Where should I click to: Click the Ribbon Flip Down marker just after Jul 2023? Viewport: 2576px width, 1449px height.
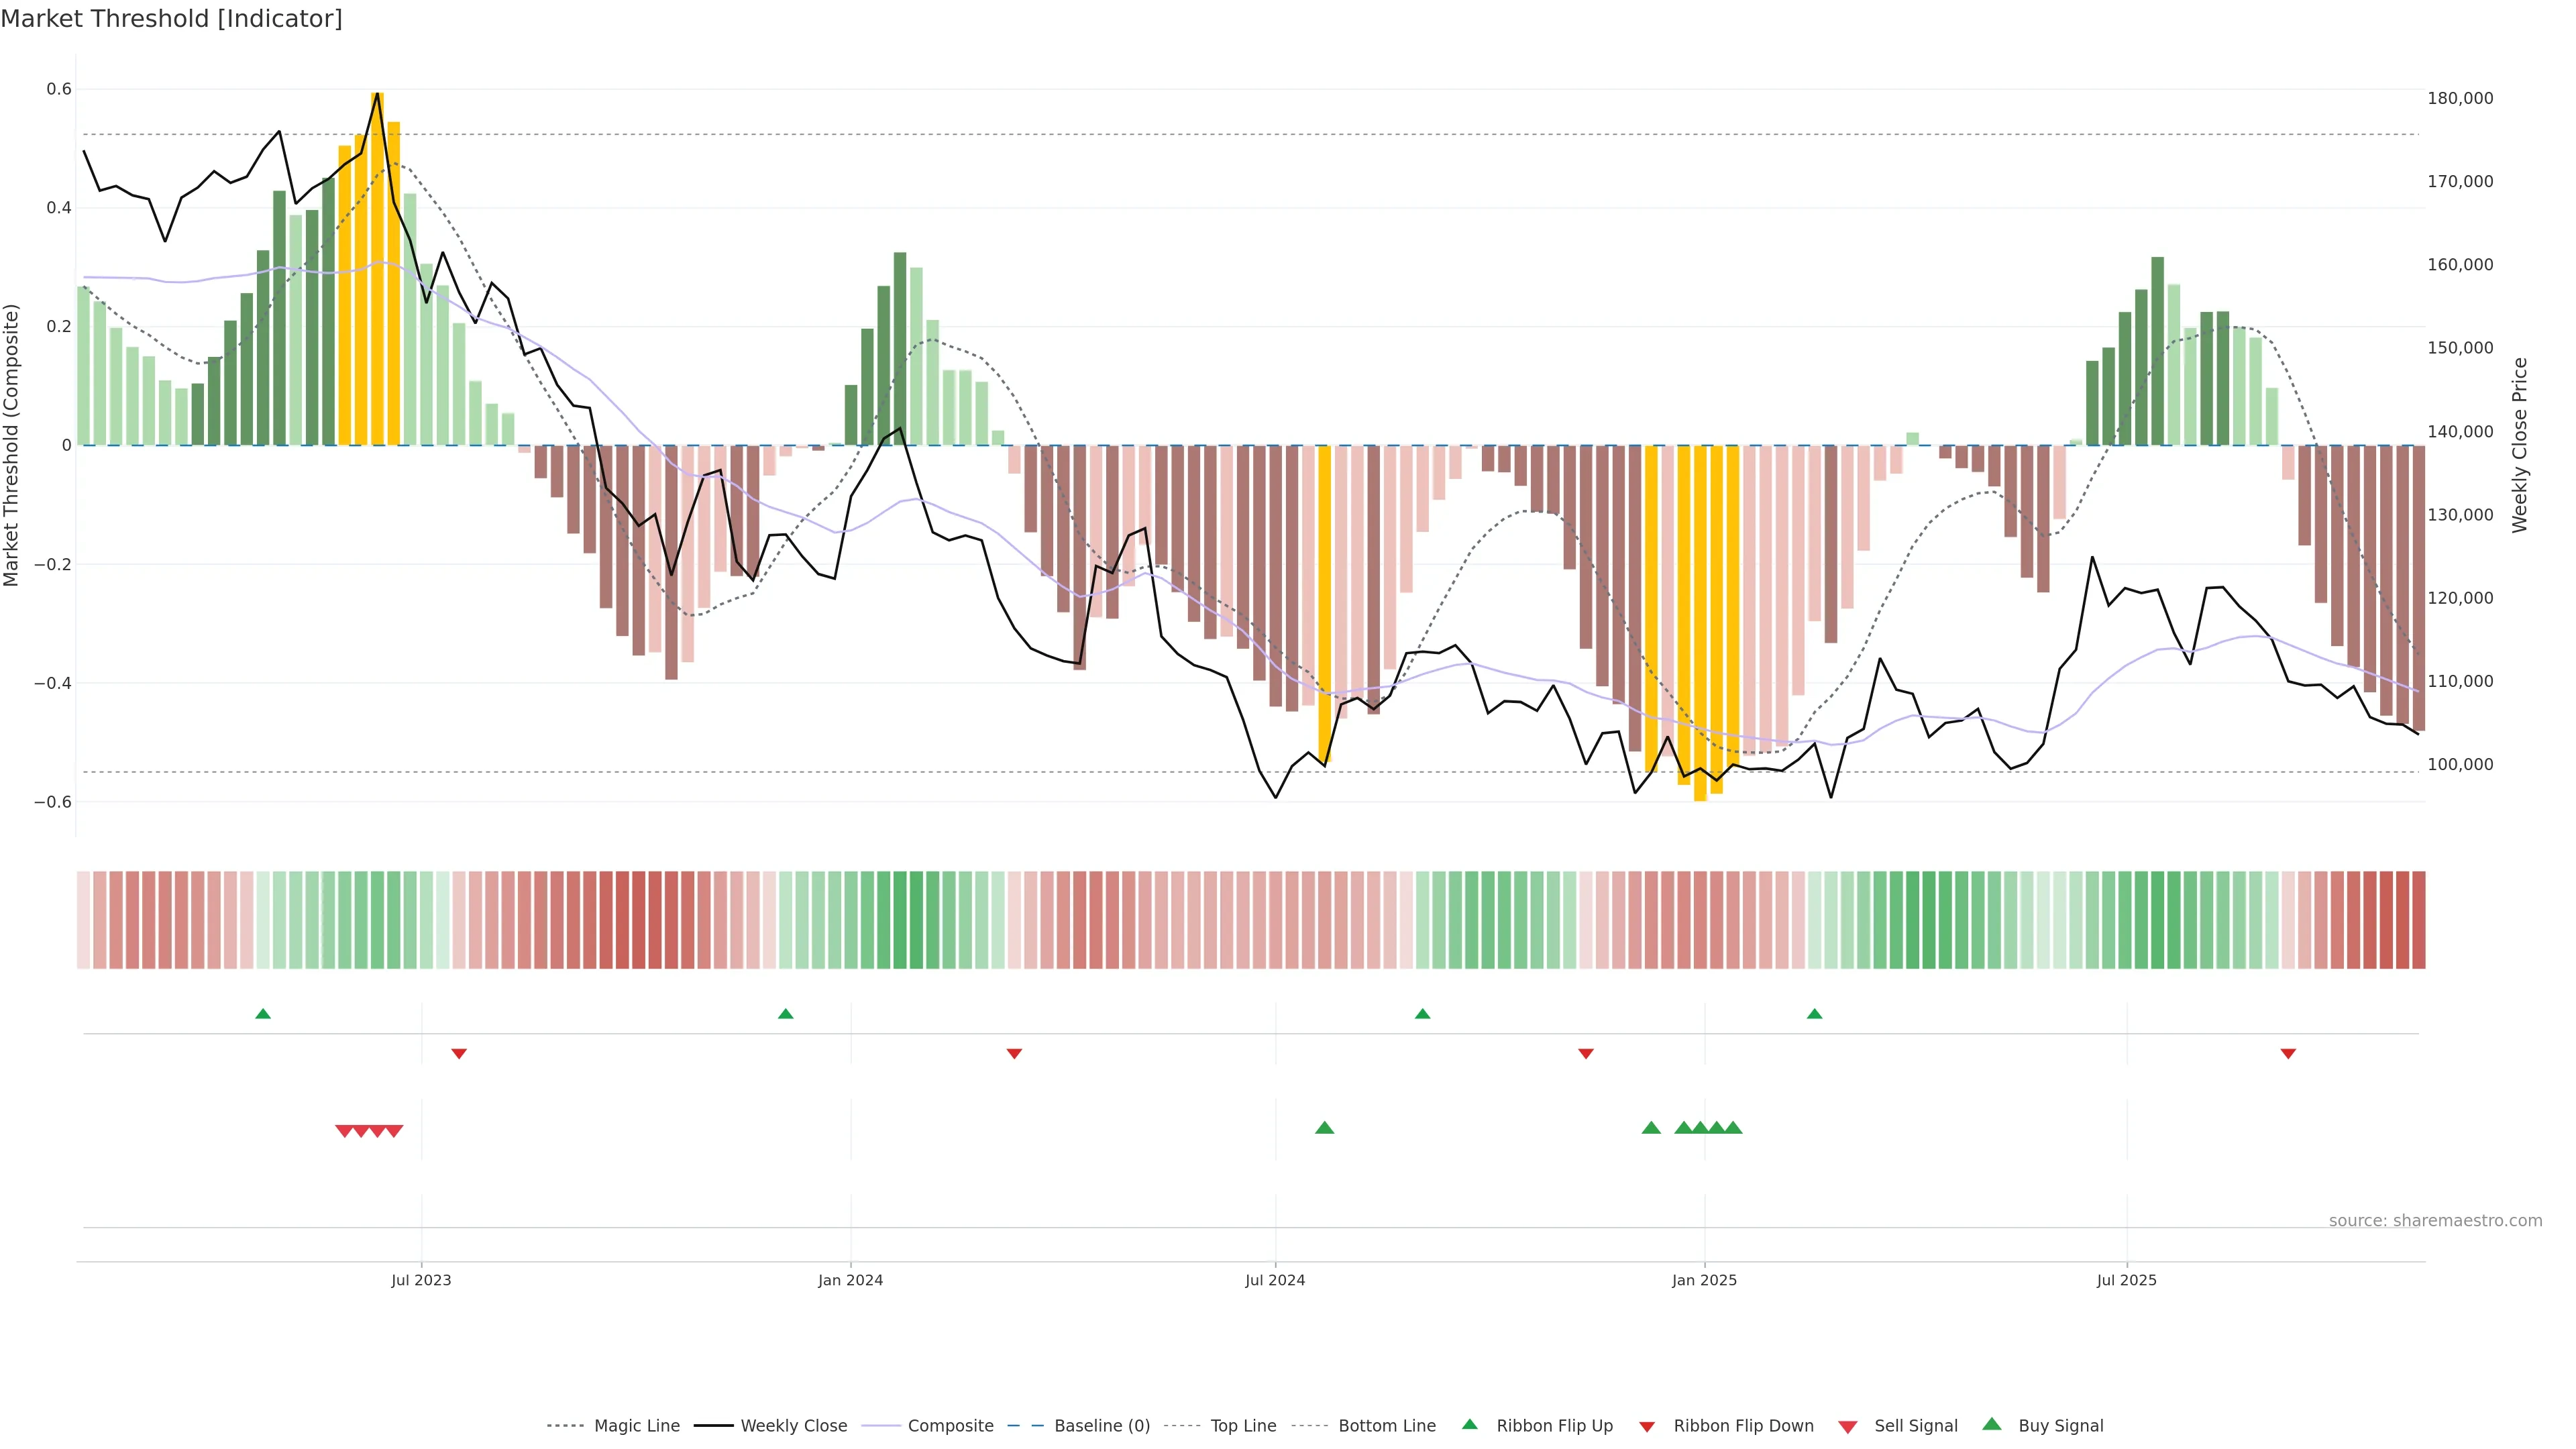pos(459,1053)
